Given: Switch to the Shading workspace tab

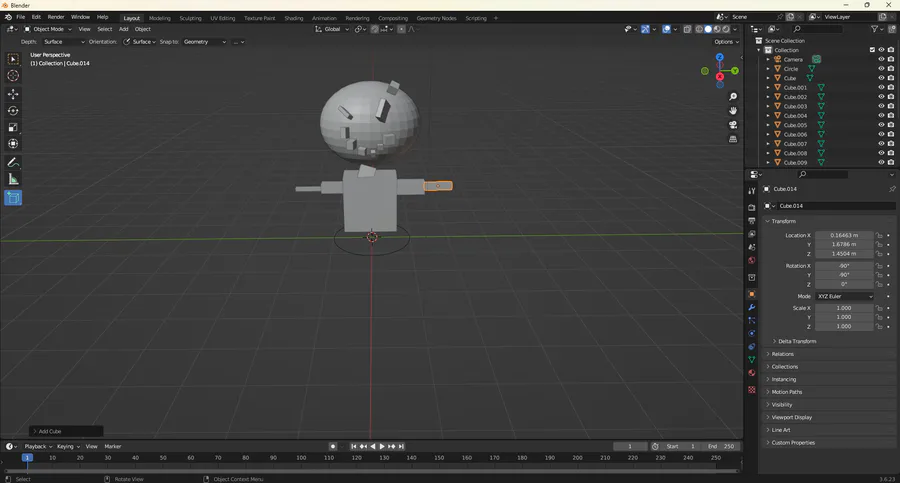Looking at the screenshot, I should (293, 18).
